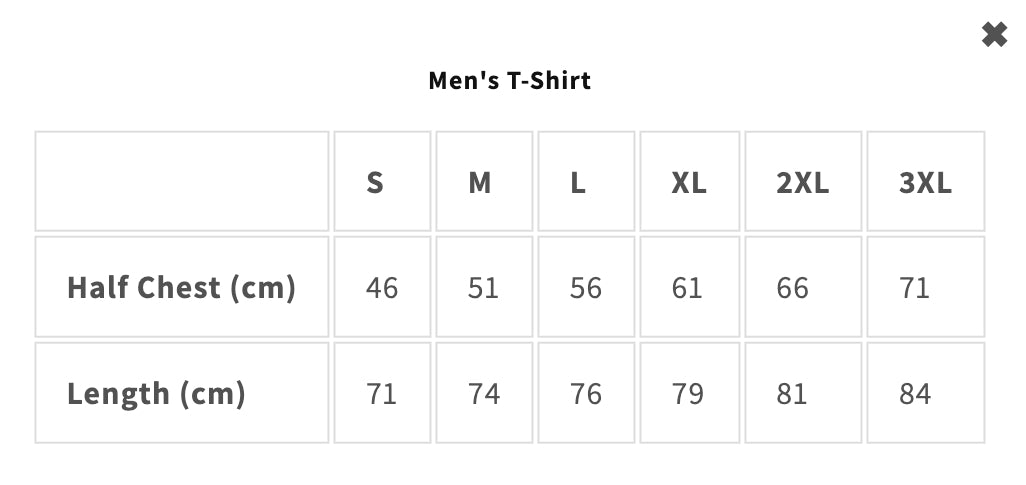Select half chest value 66 for 2XL
Viewport: 1026px width, 485px height.
(x=792, y=288)
